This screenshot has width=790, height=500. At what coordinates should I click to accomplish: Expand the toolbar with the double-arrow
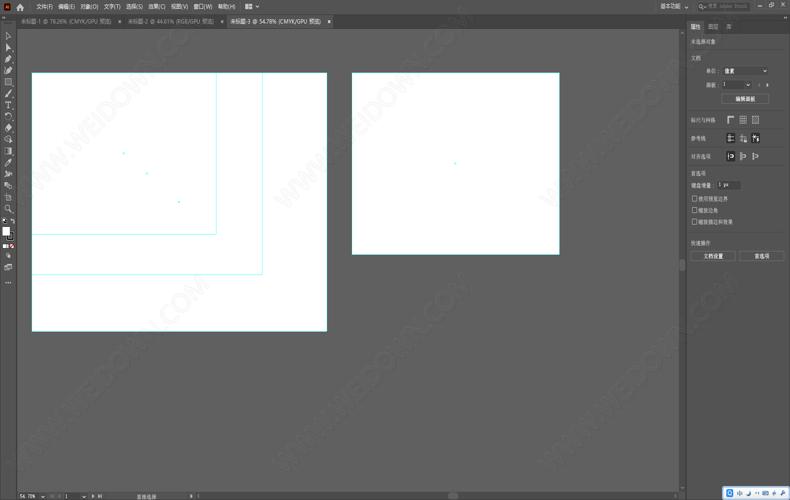(4, 18)
